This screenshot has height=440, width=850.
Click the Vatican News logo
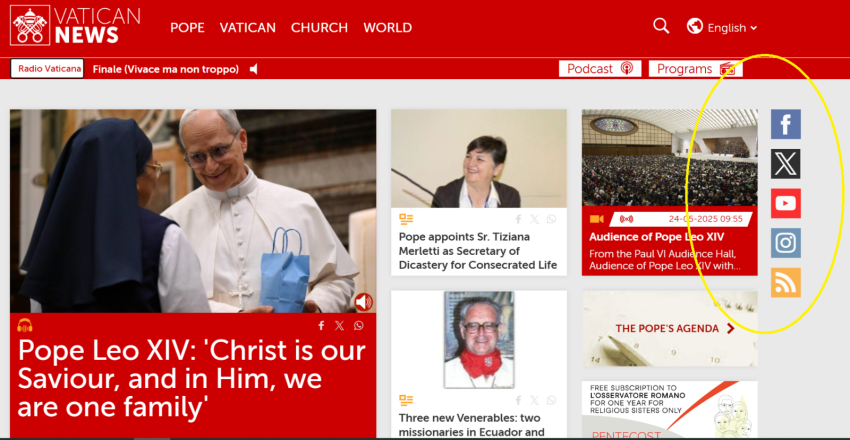pyautogui.click(x=75, y=25)
